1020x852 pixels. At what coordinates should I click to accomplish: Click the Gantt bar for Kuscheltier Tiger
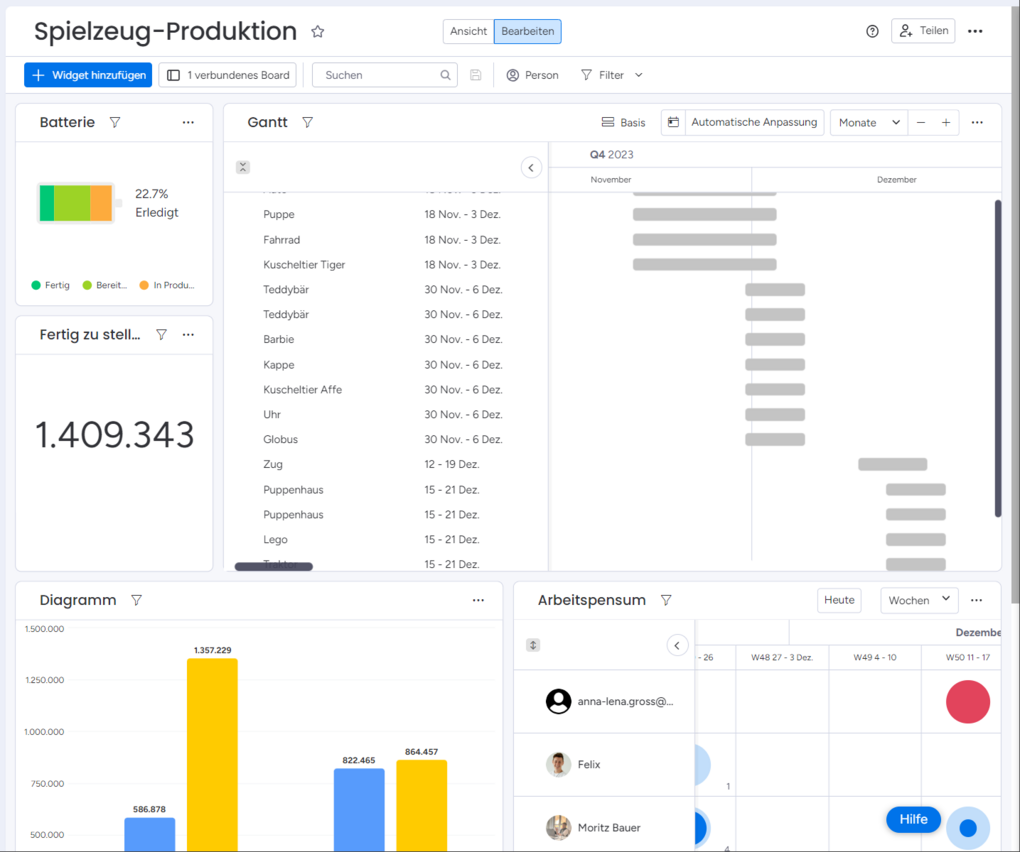pos(705,265)
